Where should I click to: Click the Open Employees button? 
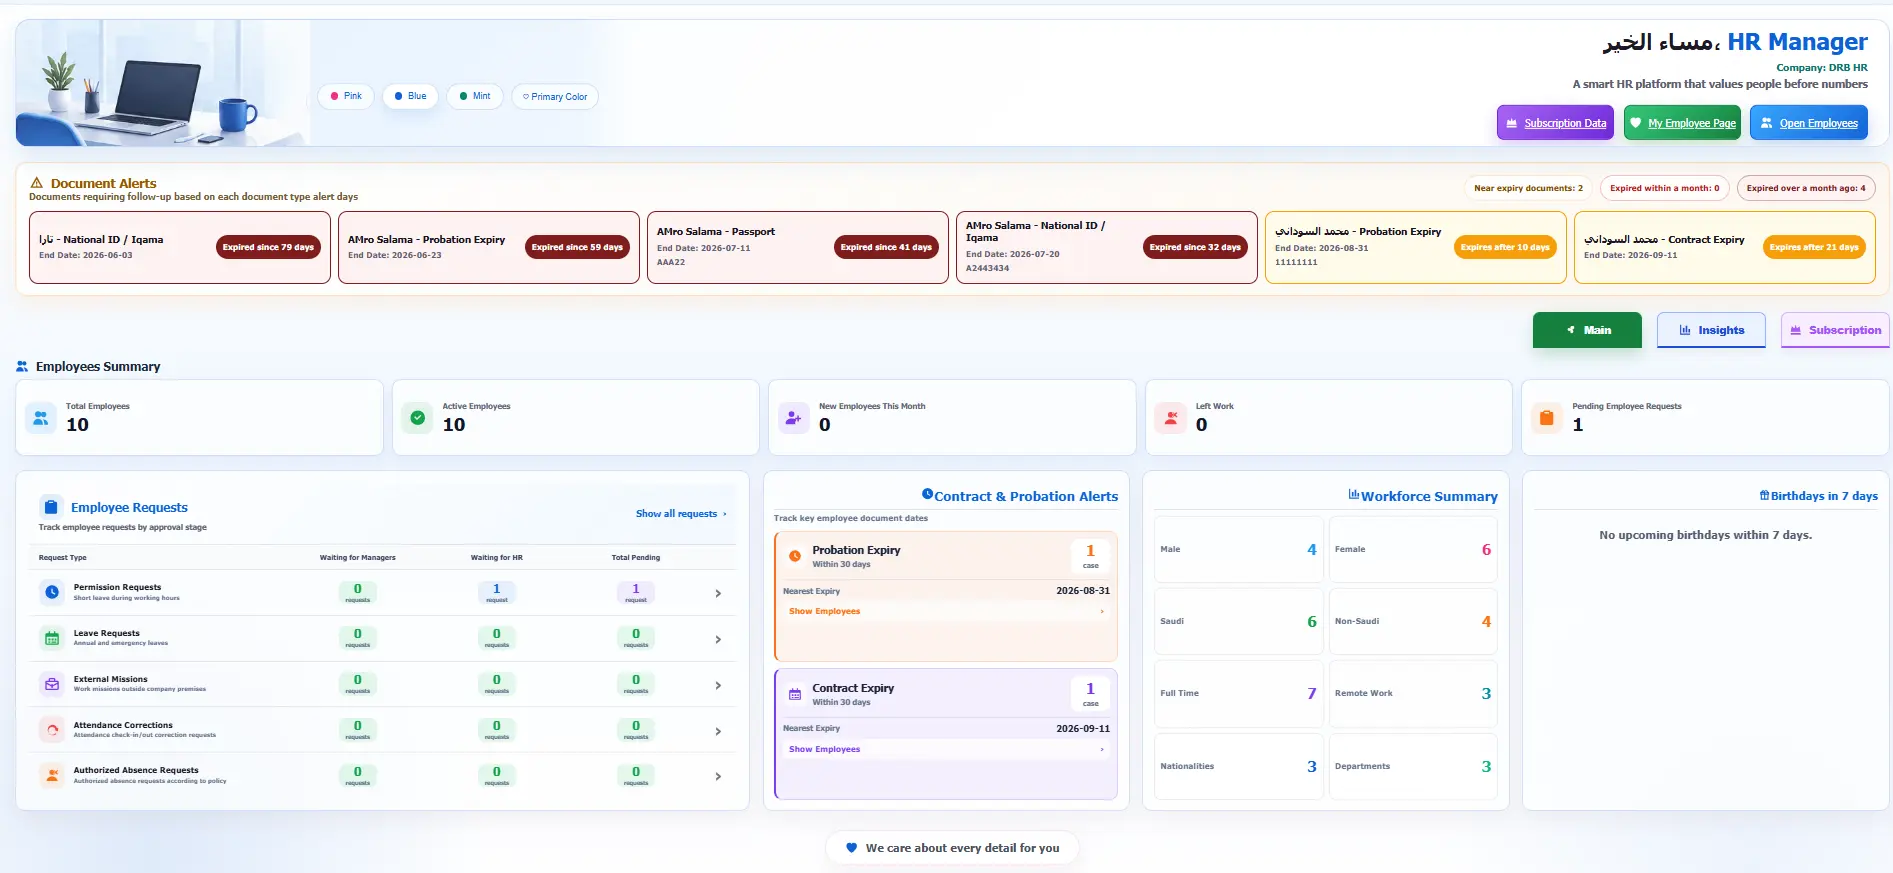point(1808,123)
